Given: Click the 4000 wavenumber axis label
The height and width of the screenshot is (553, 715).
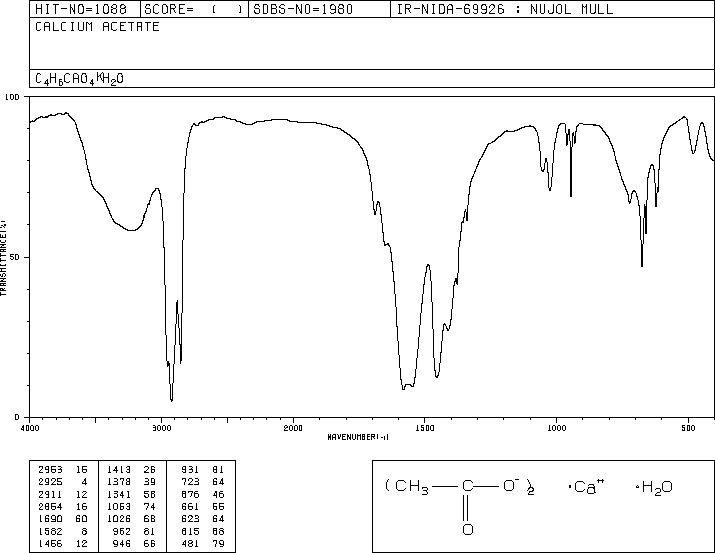Looking at the screenshot, I should [30, 428].
